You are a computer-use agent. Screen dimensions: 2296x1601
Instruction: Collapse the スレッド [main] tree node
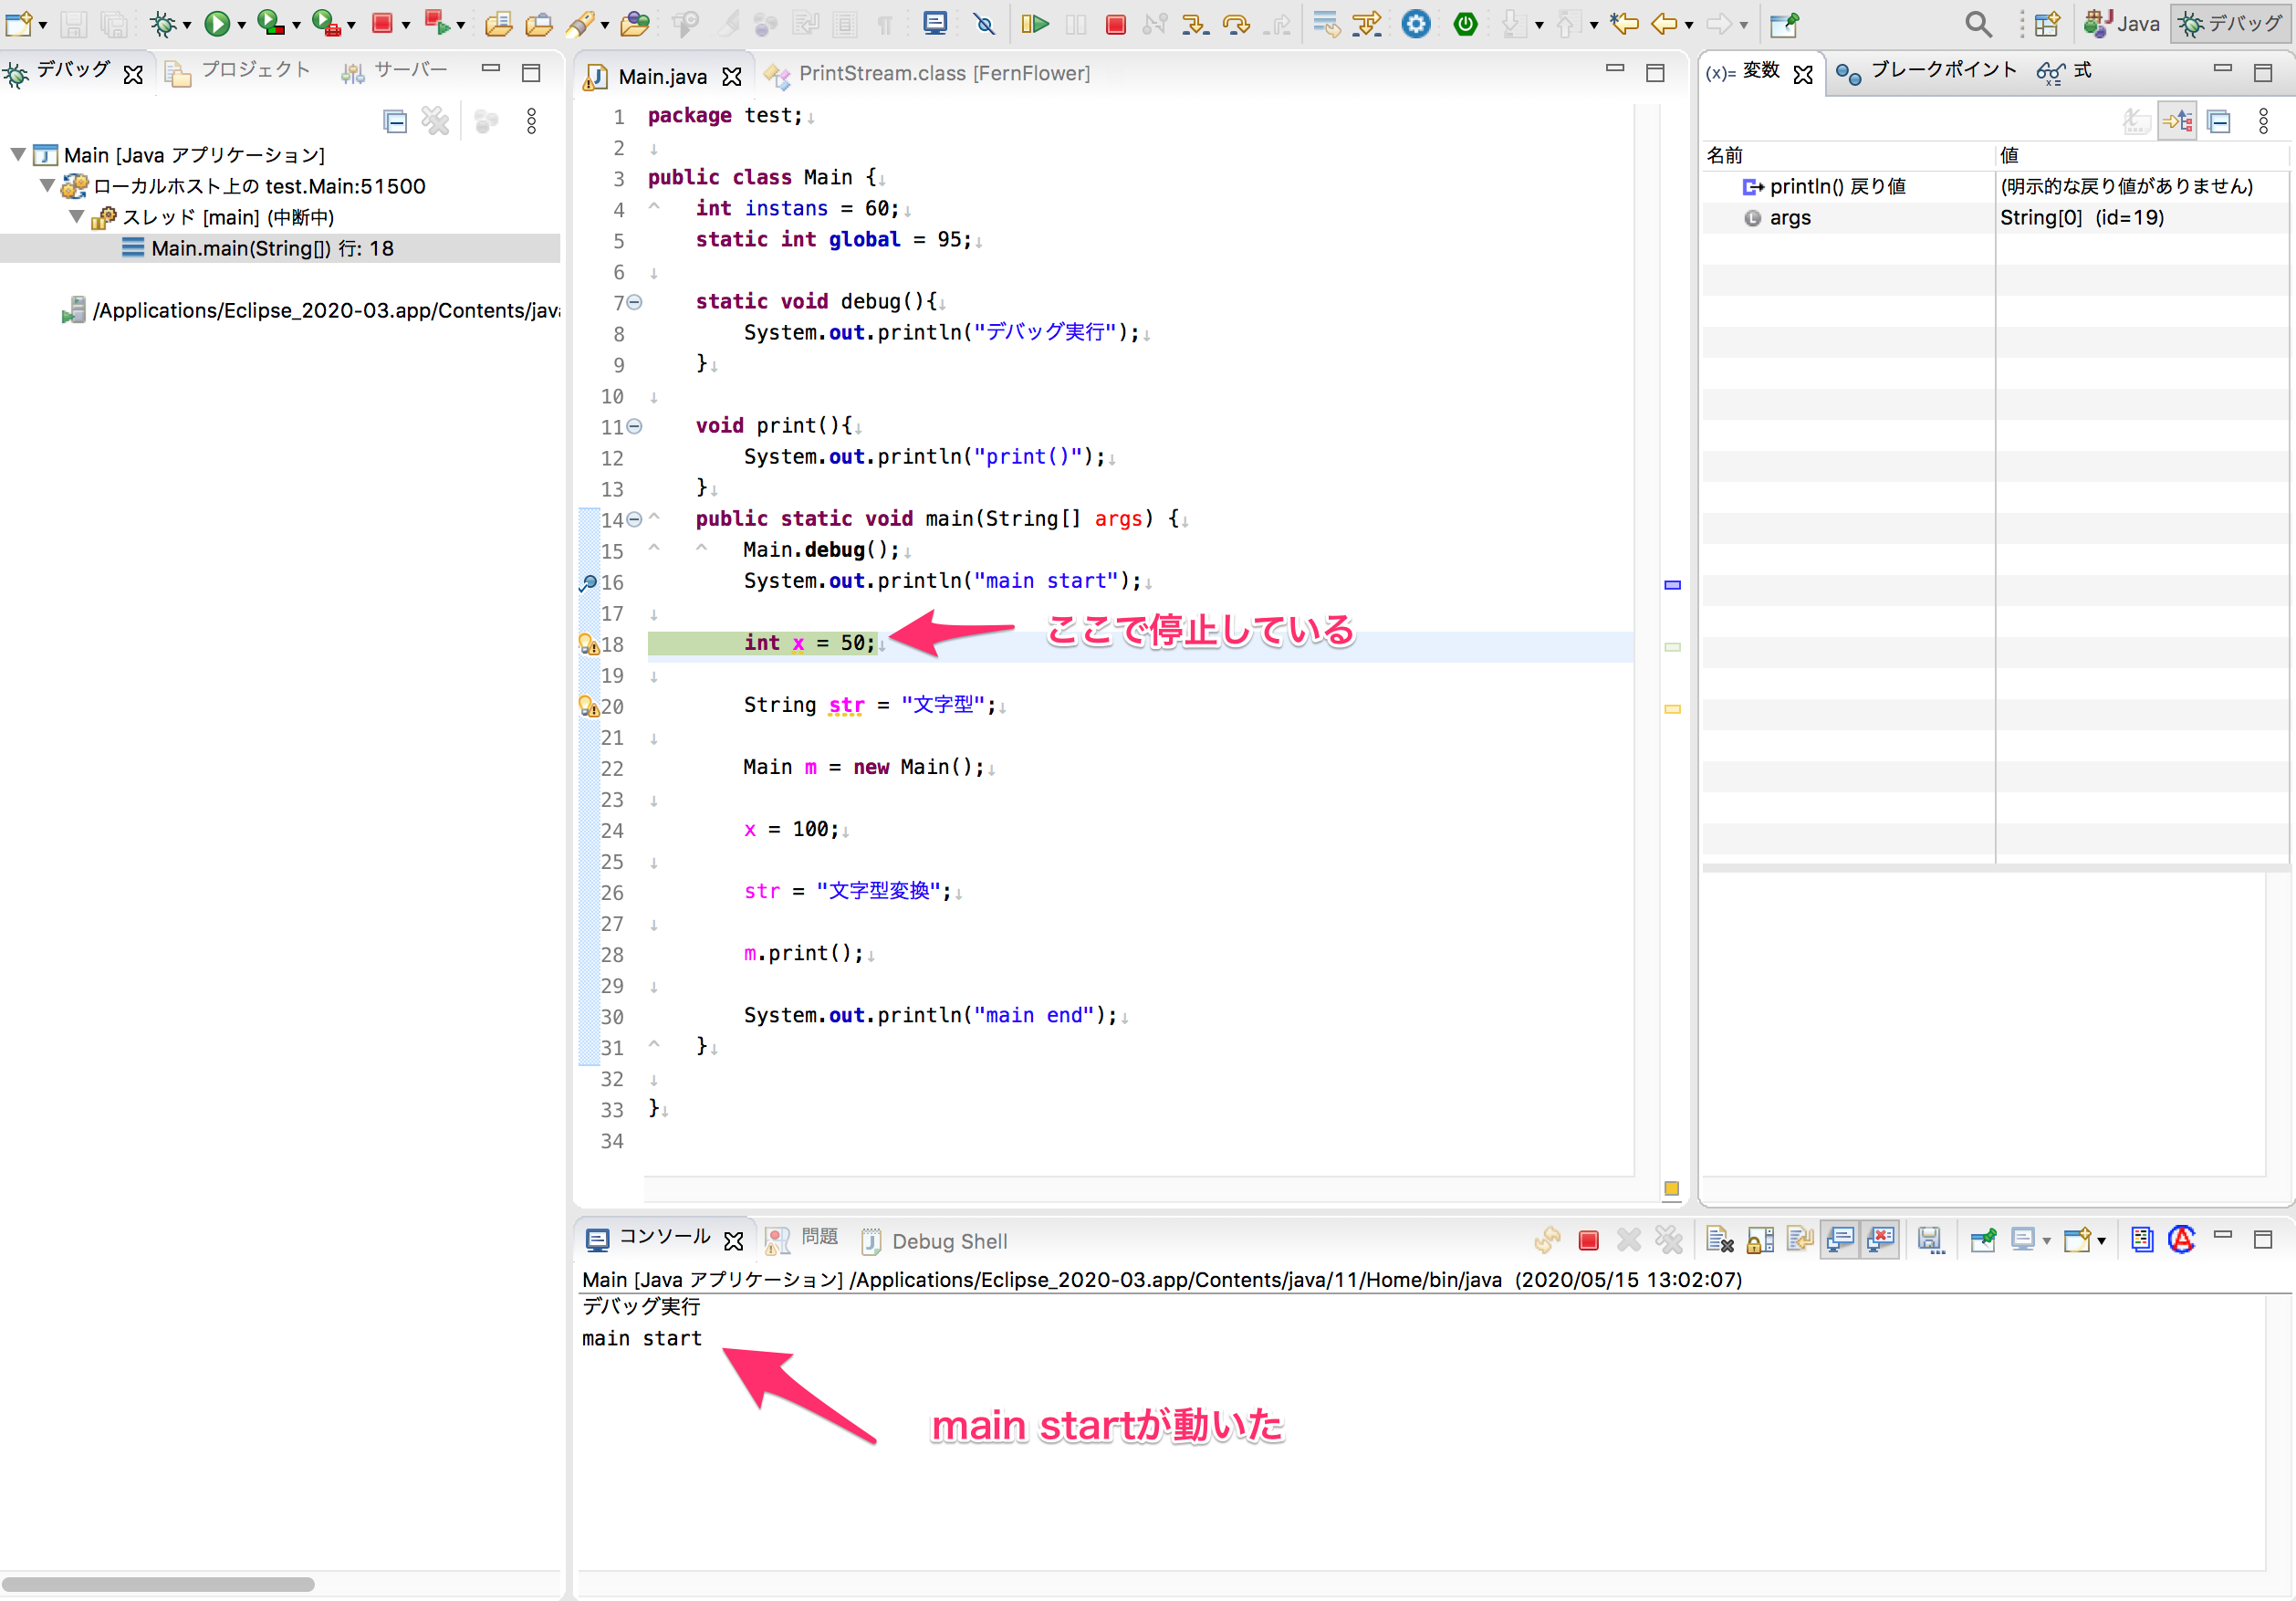(x=76, y=217)
